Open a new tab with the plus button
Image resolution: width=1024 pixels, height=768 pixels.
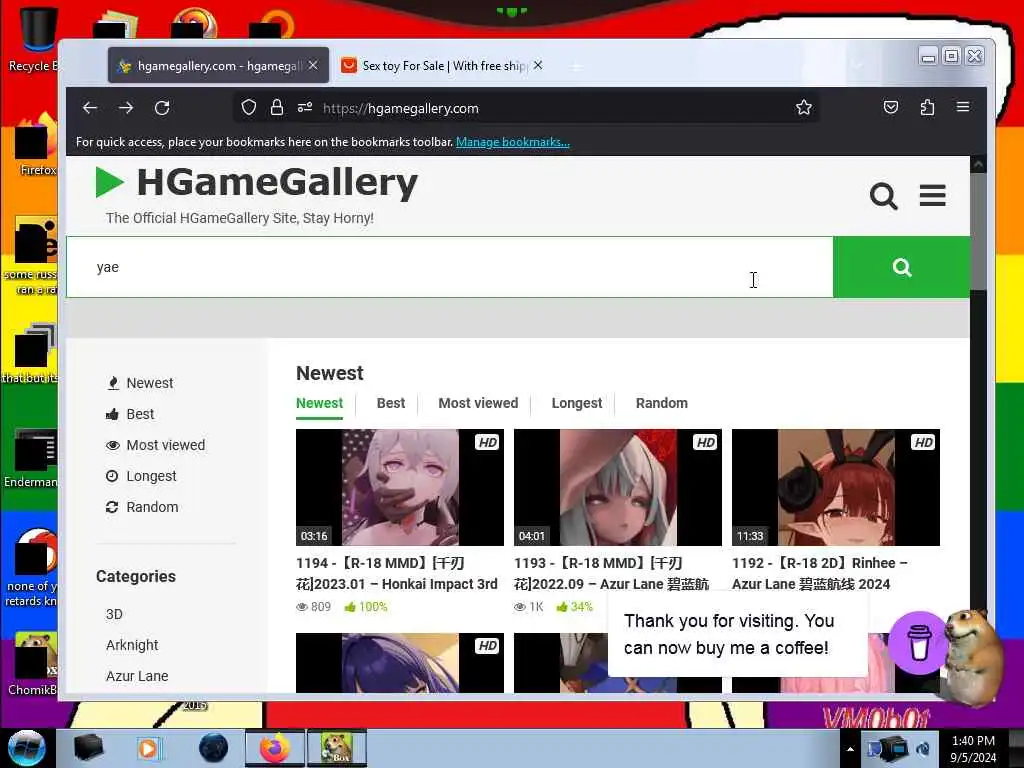tap(575, 67)
